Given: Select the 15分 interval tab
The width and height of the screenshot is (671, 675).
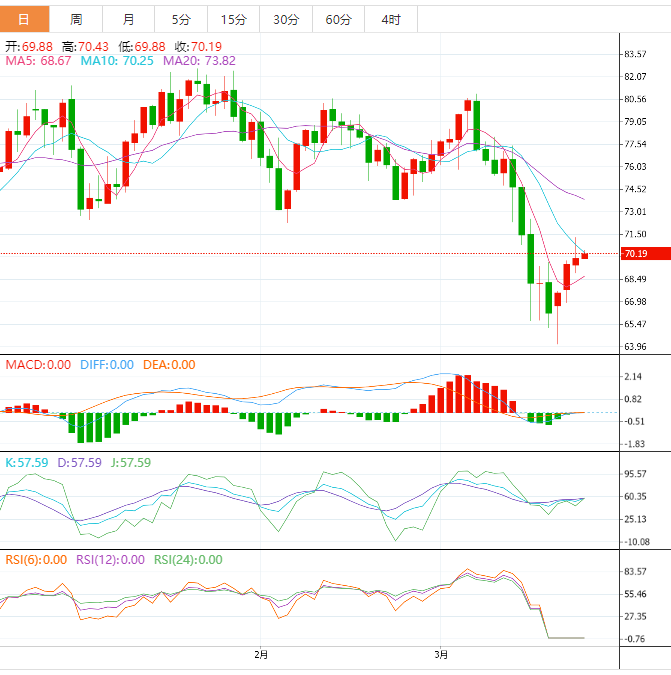Looking at the screenshot, I should [x=233, y=19].
